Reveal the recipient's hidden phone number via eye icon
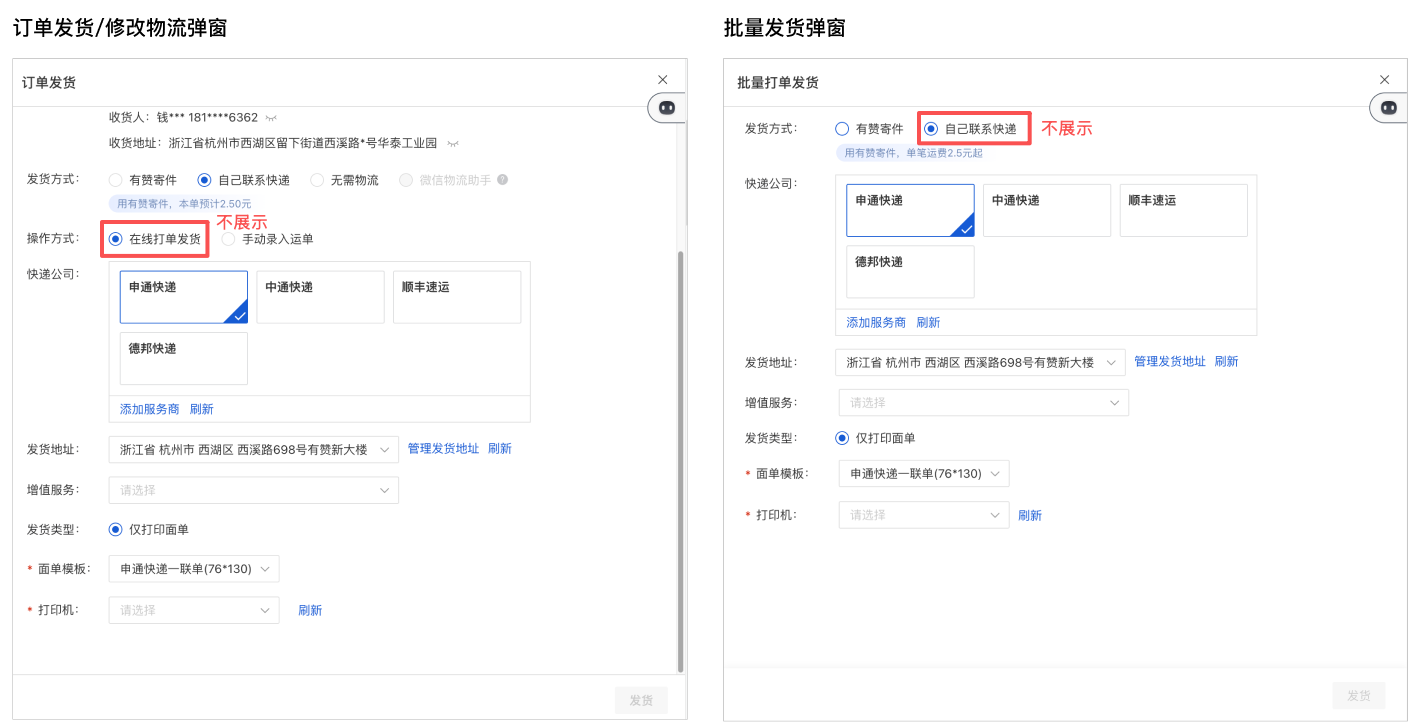1414x727 pixels. click(271, 117)
